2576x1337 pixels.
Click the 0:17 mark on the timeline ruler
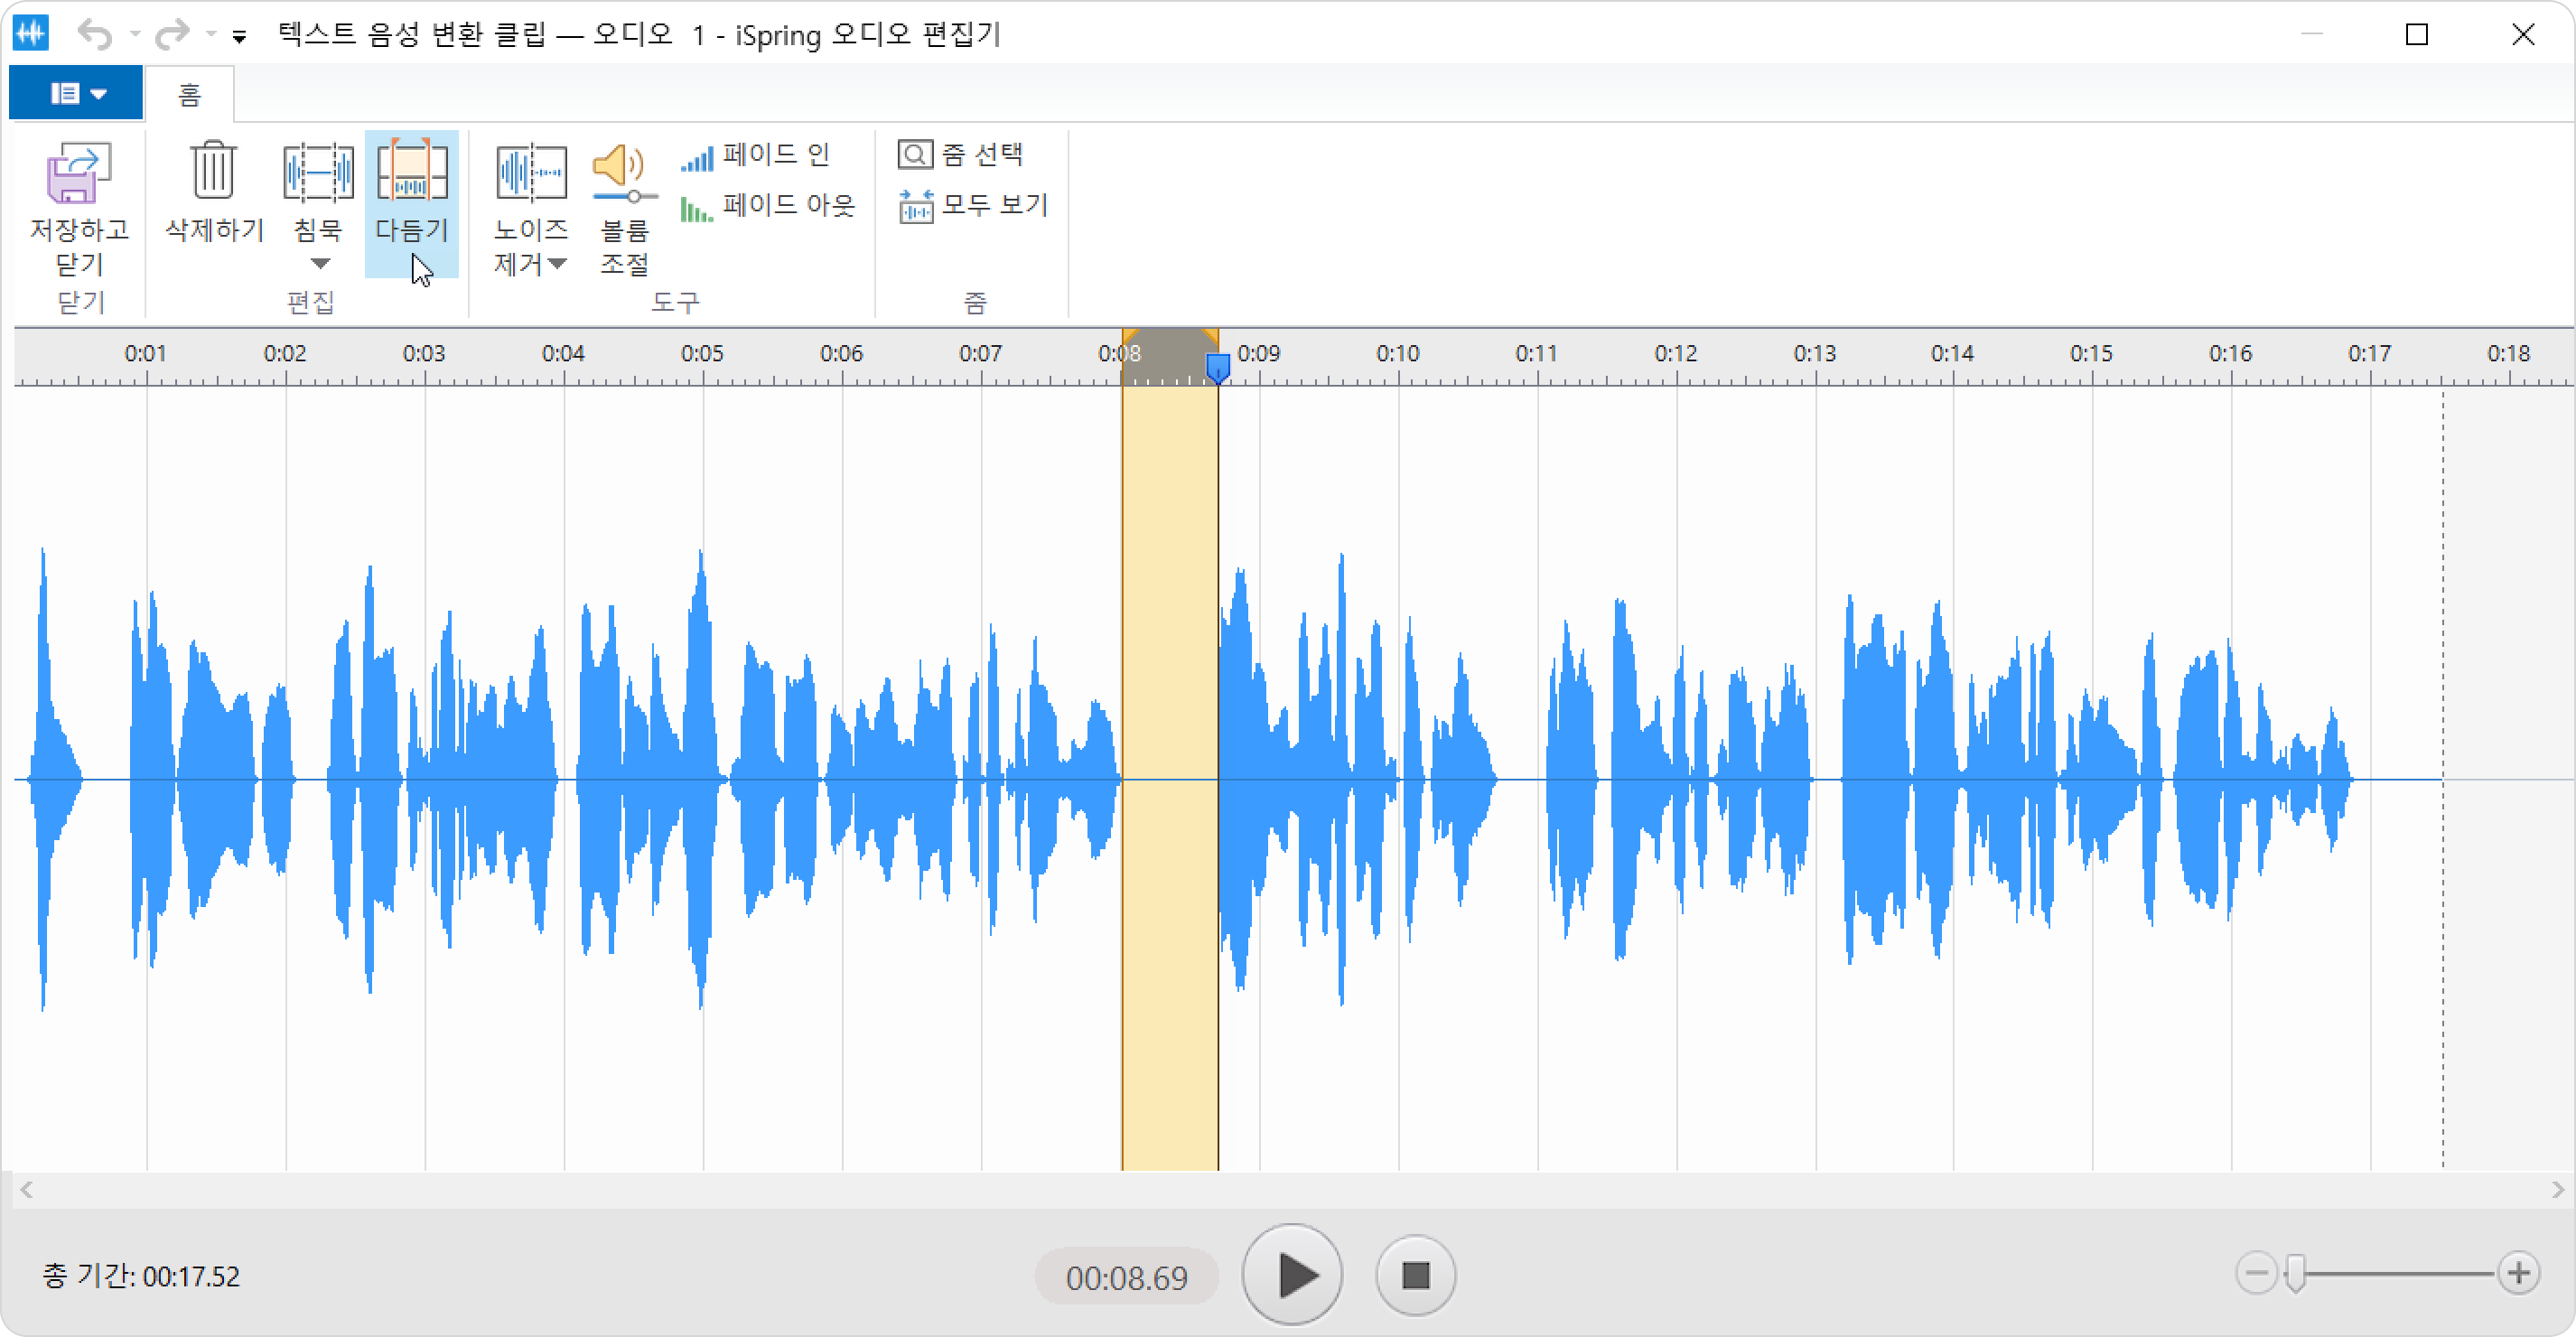coord(2370,353)
